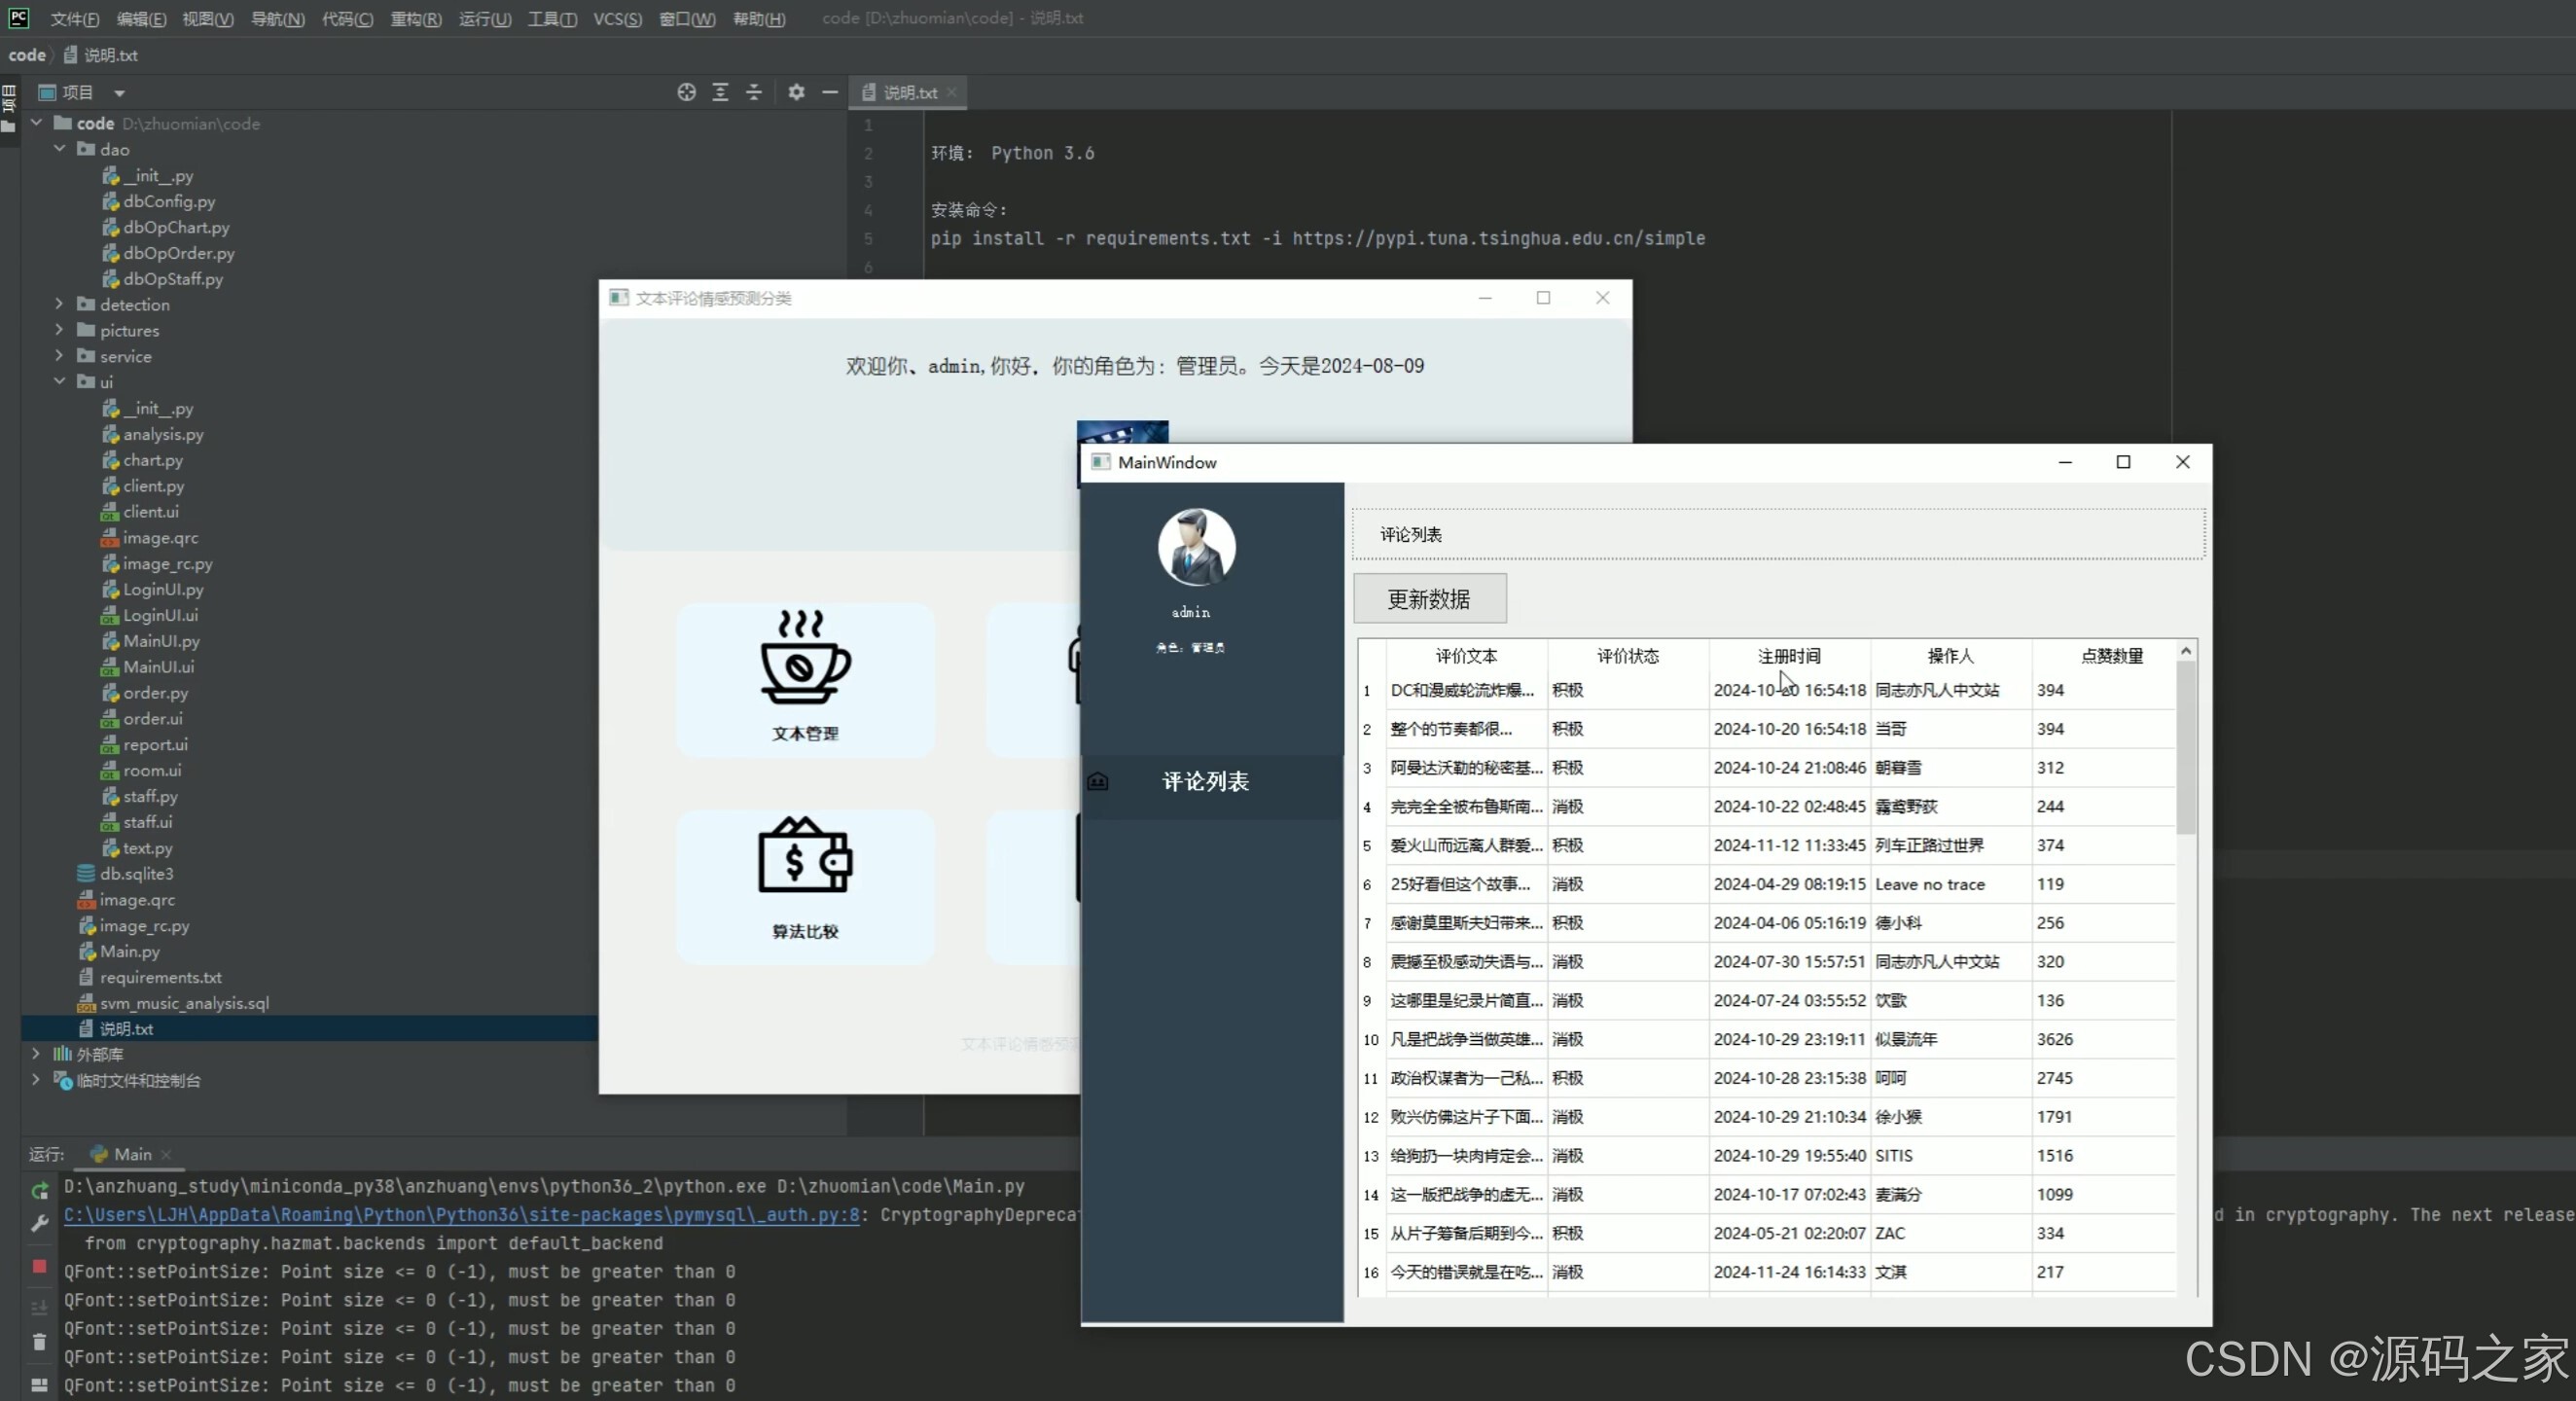This screenshot has height=1401, width=2576.
Task: Select image.qrc under ui folder
Action: tap(160, 538)
